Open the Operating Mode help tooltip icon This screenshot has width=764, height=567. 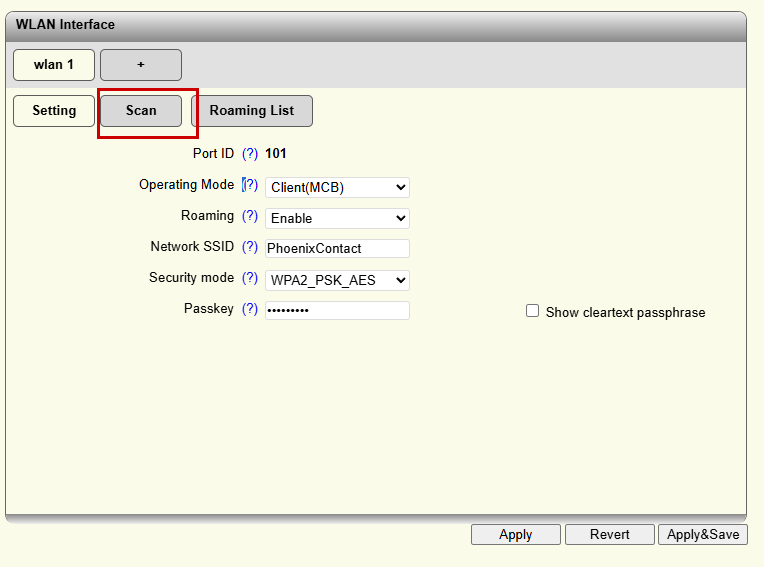click(250, 185)
